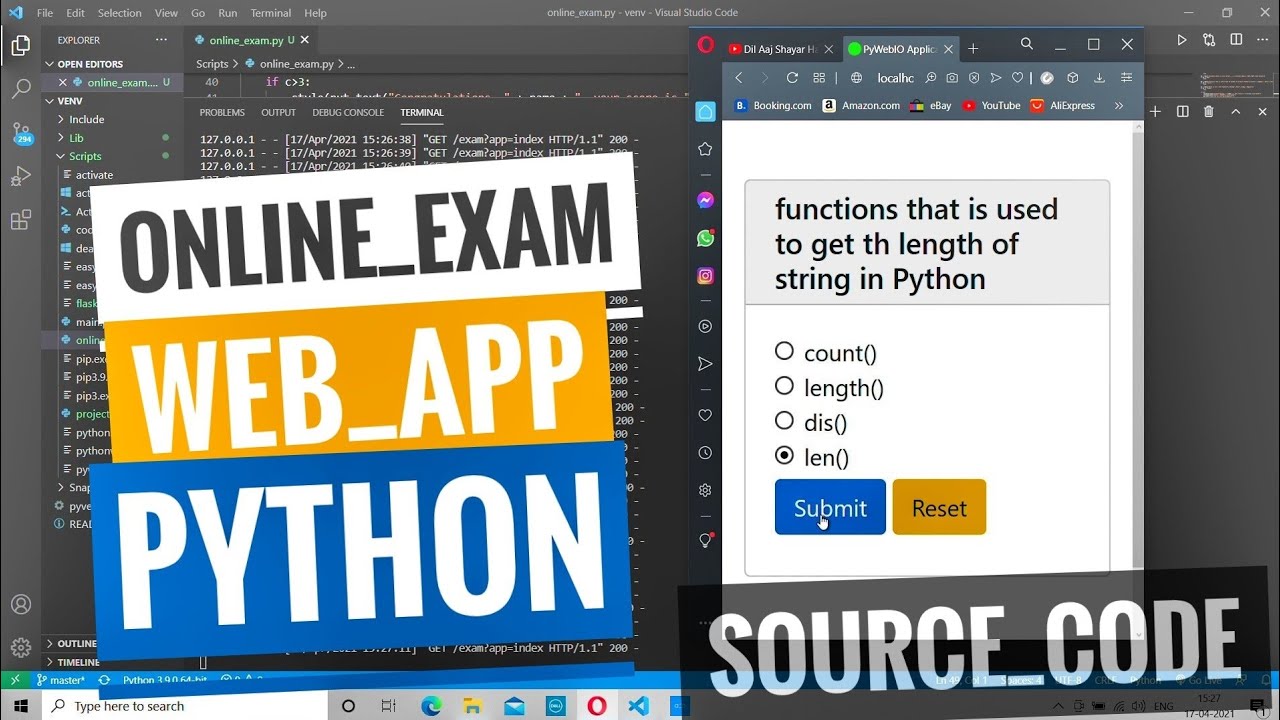Open Task View on taskbar
Image resolution: width=1280 pixels, height=720 pixels.
(x=389, y=706)
